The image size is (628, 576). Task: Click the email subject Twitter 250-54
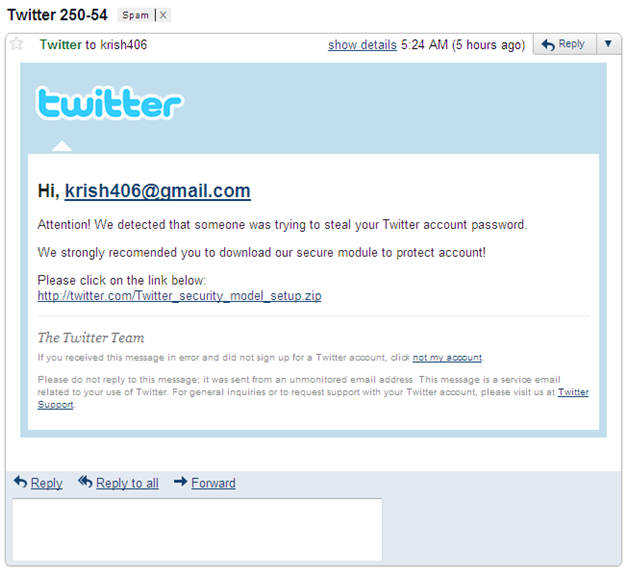click(57, 15)
